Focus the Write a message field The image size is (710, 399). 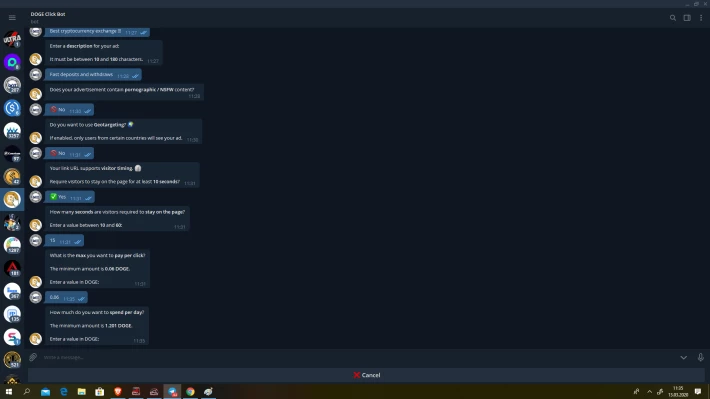[x=358, y=357]
